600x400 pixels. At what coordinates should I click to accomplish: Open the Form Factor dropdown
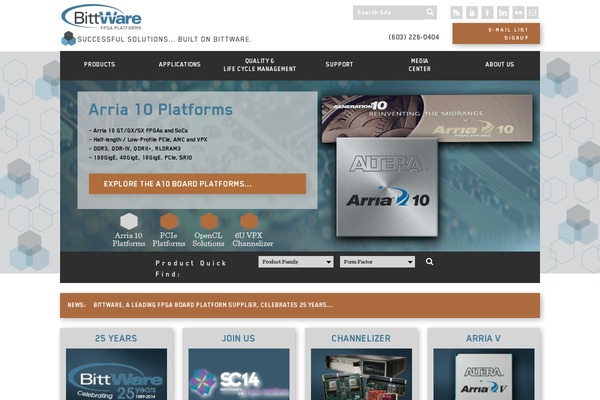(377, 262)
